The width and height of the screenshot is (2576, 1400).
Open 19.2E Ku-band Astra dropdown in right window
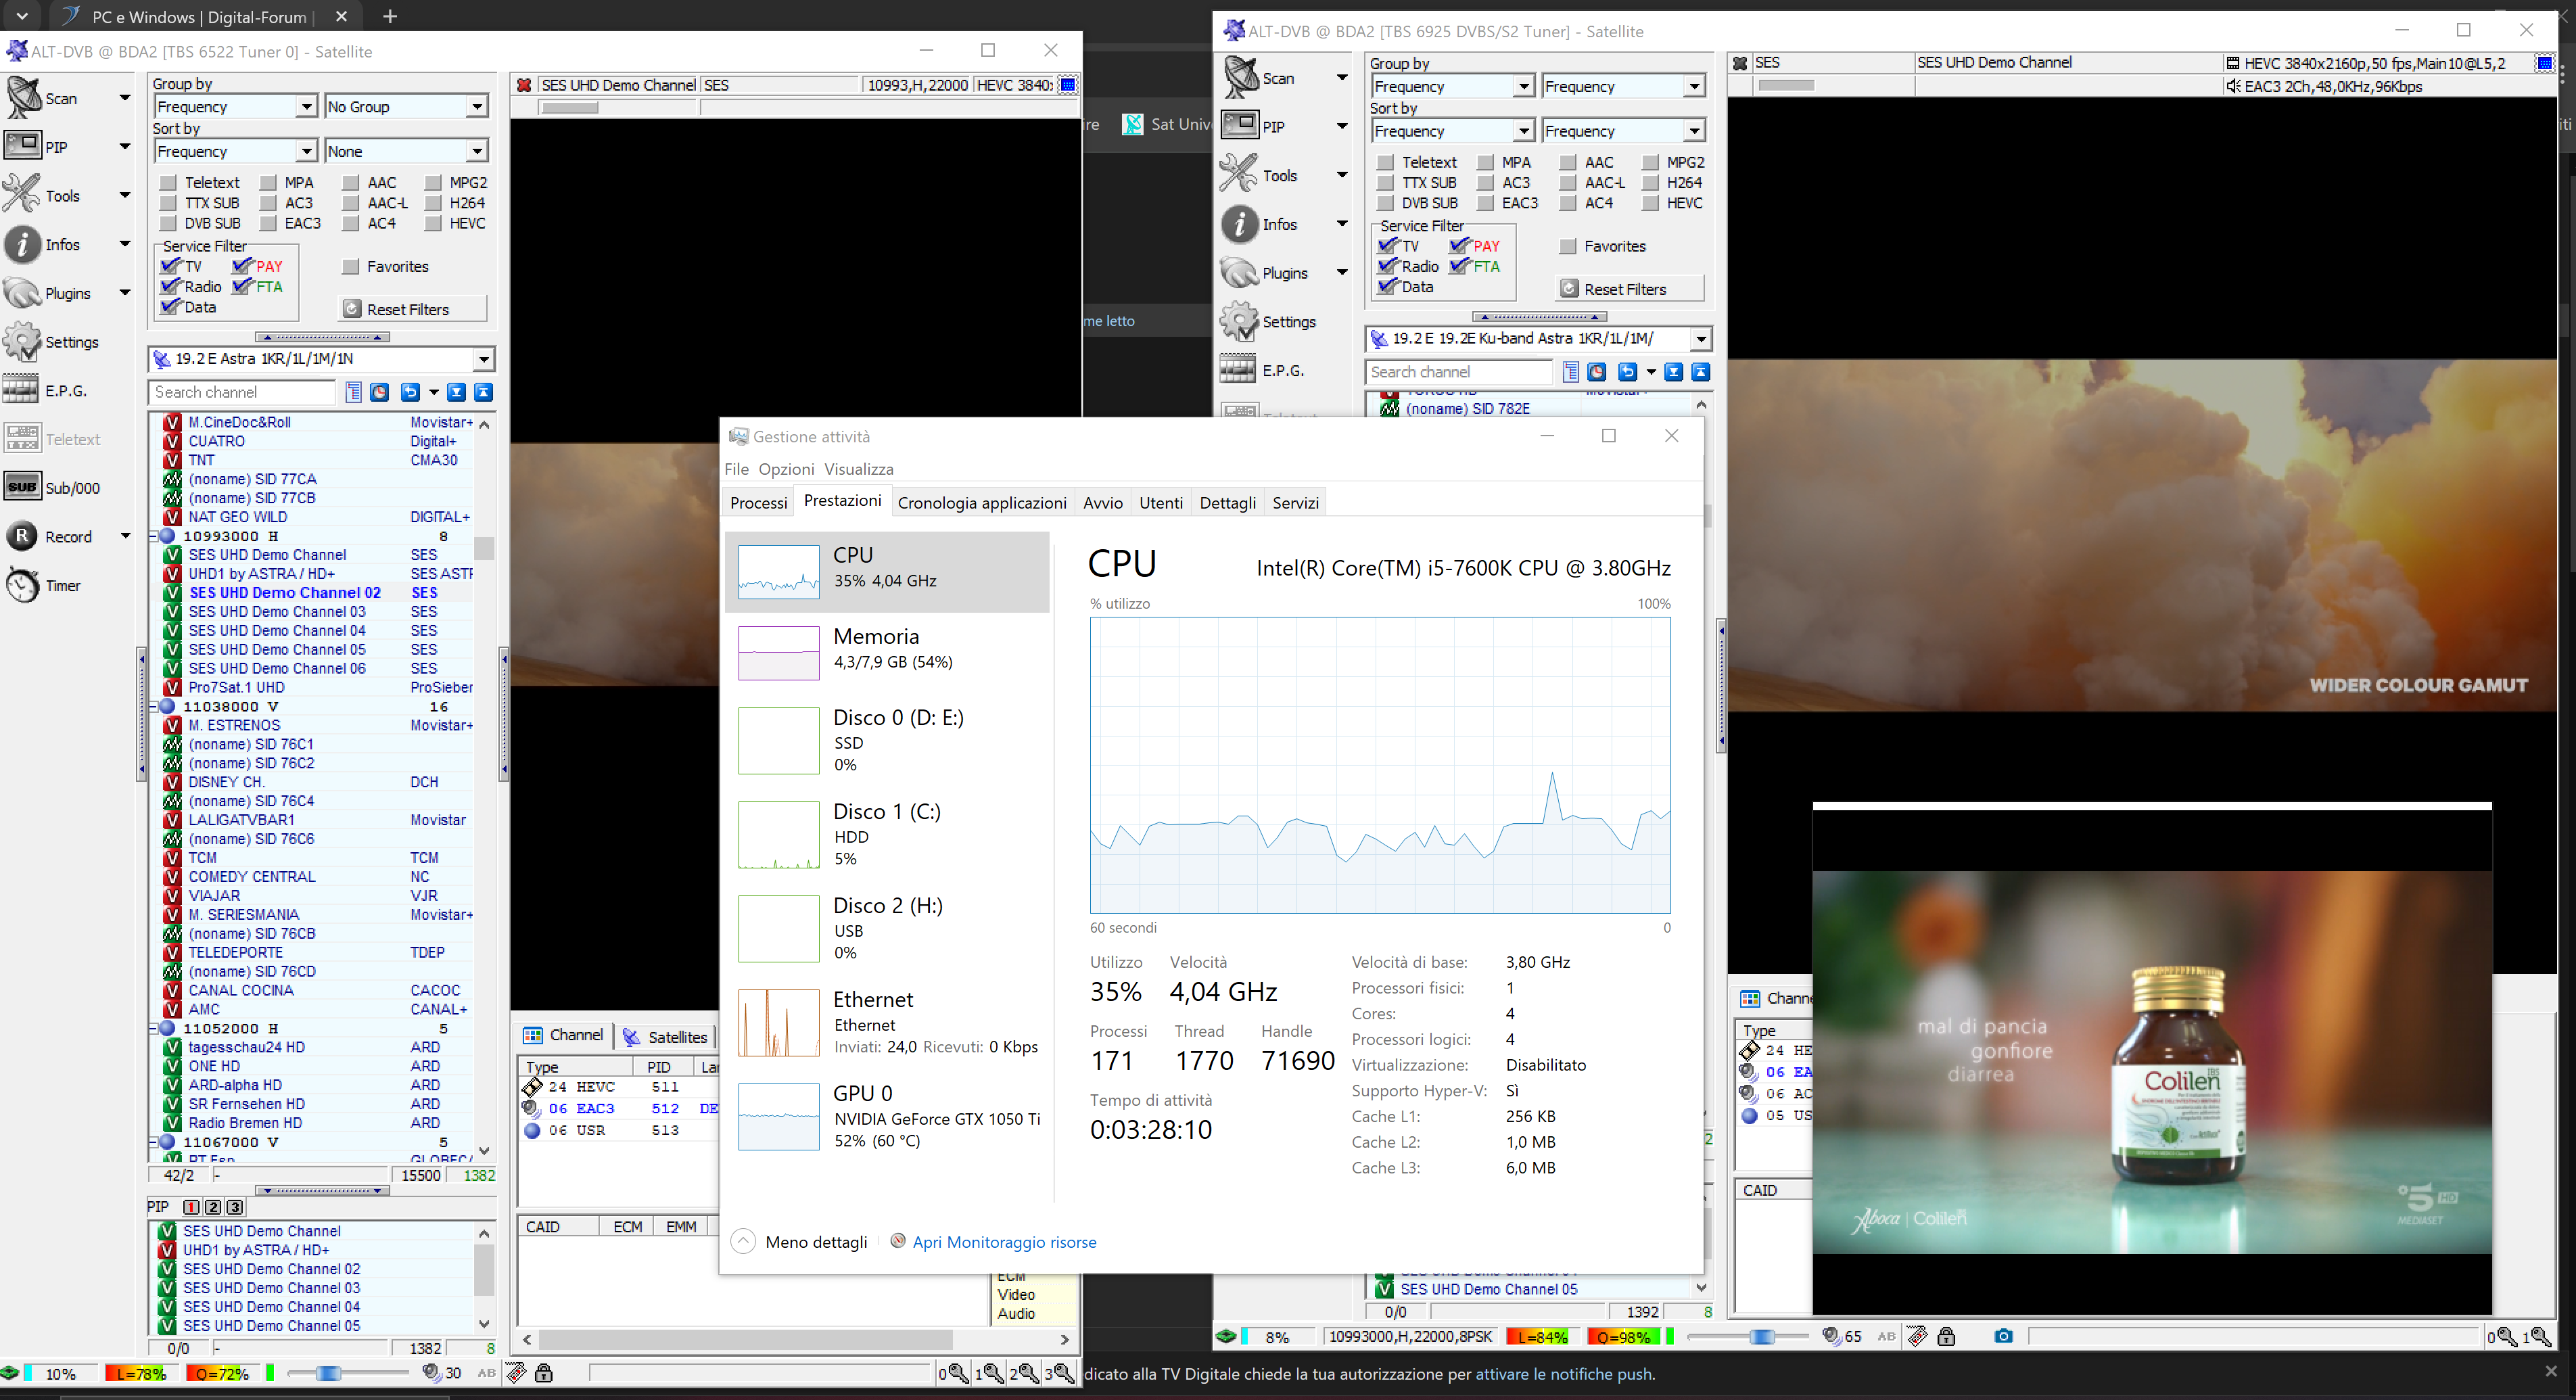(1538, 339)
